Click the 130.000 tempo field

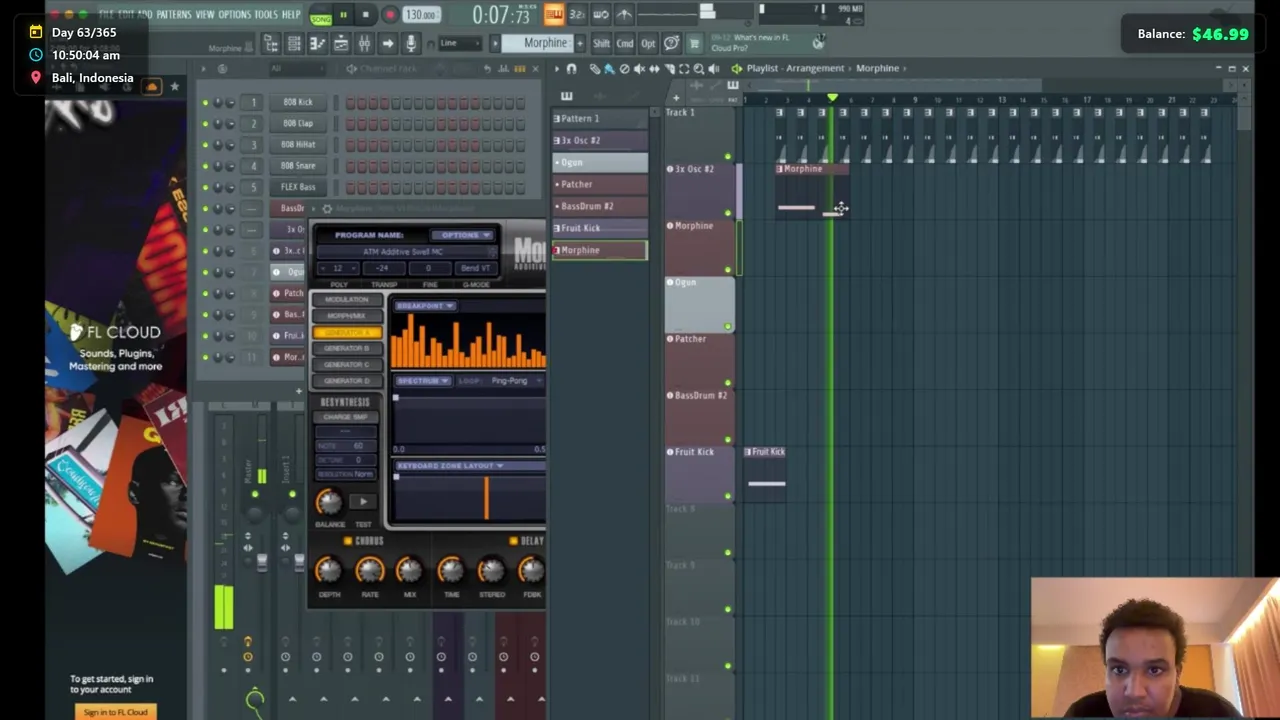click(421, 15)
